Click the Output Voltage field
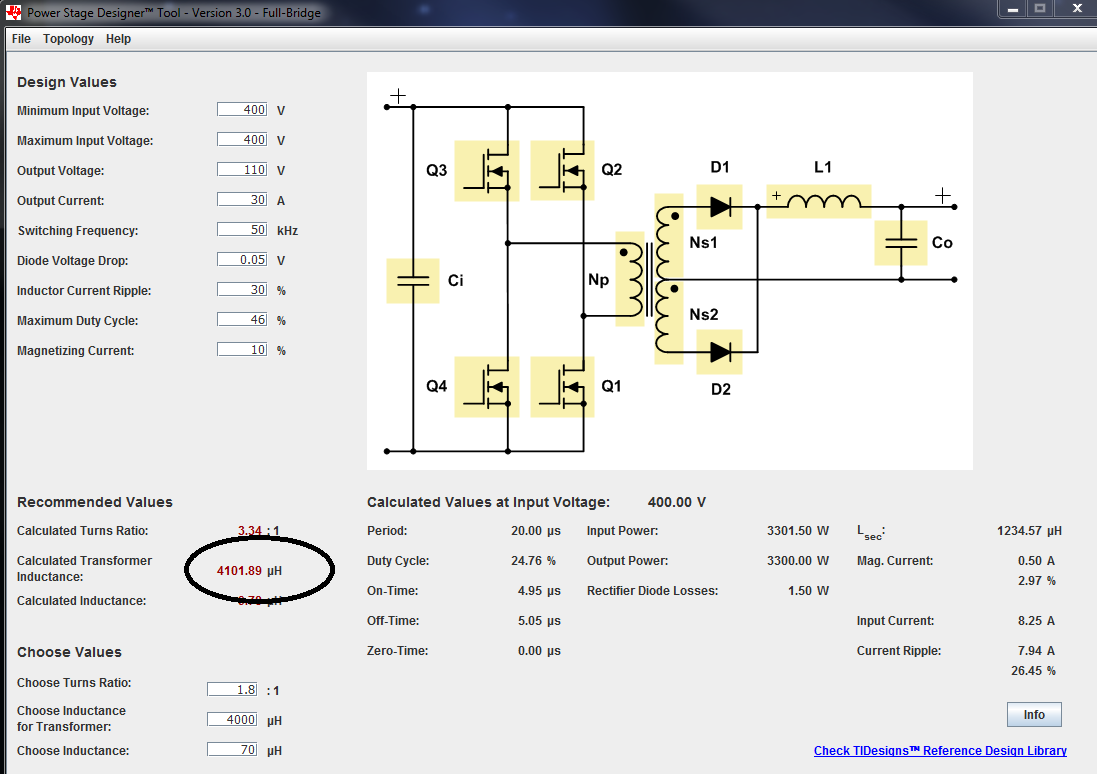This screenshot has width=1097, height=774. [242, 170]
